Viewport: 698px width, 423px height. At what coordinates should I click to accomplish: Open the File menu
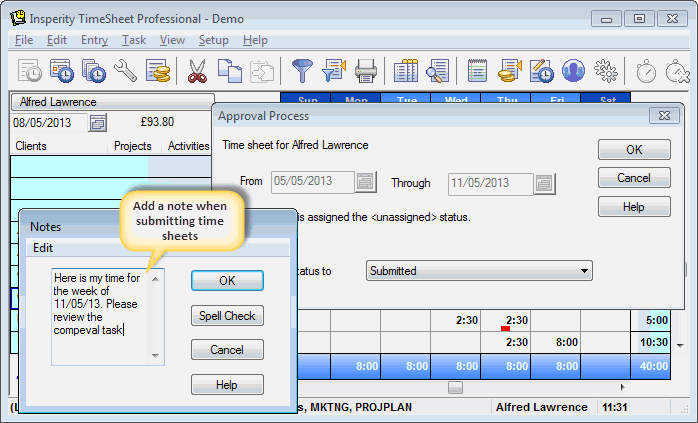(x=24, y=40)
